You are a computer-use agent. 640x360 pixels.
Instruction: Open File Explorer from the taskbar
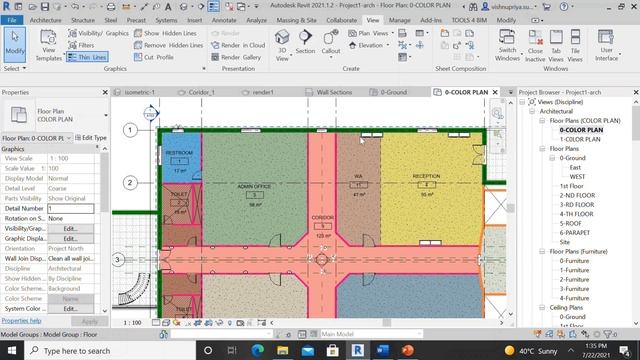point(282,351)
